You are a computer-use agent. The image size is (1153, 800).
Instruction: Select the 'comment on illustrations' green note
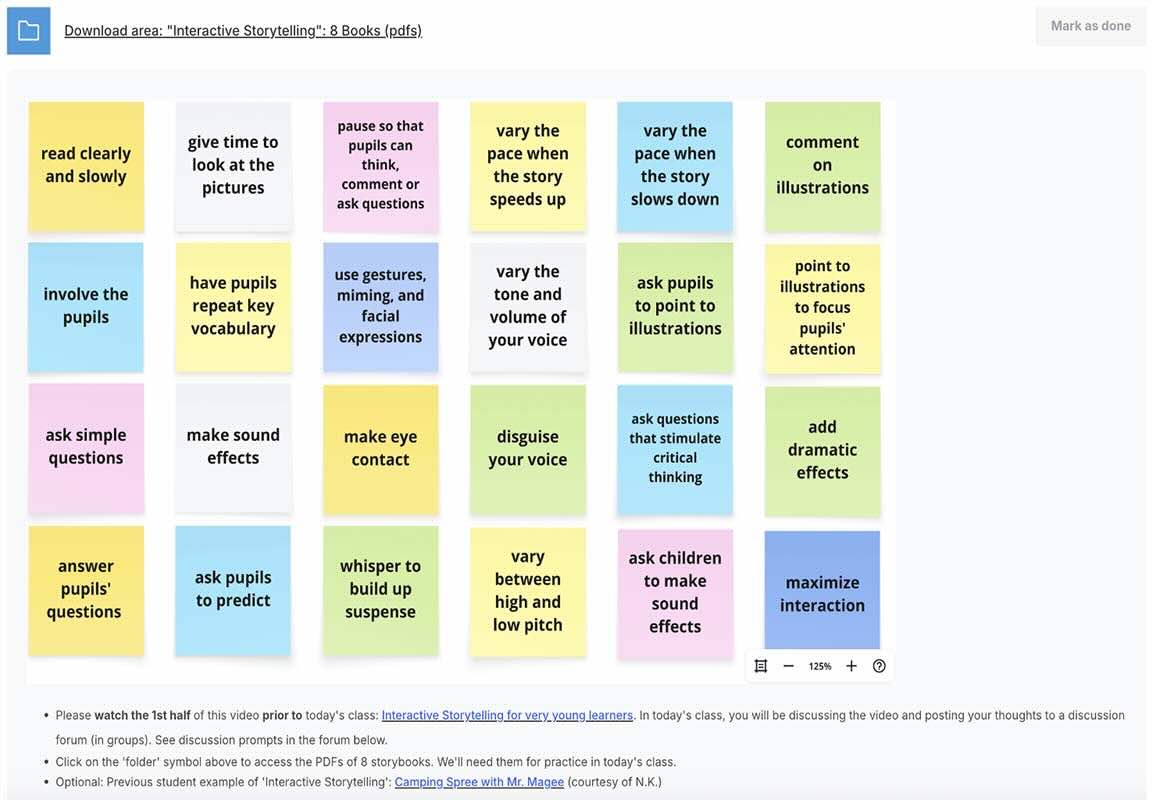point(822,165)
